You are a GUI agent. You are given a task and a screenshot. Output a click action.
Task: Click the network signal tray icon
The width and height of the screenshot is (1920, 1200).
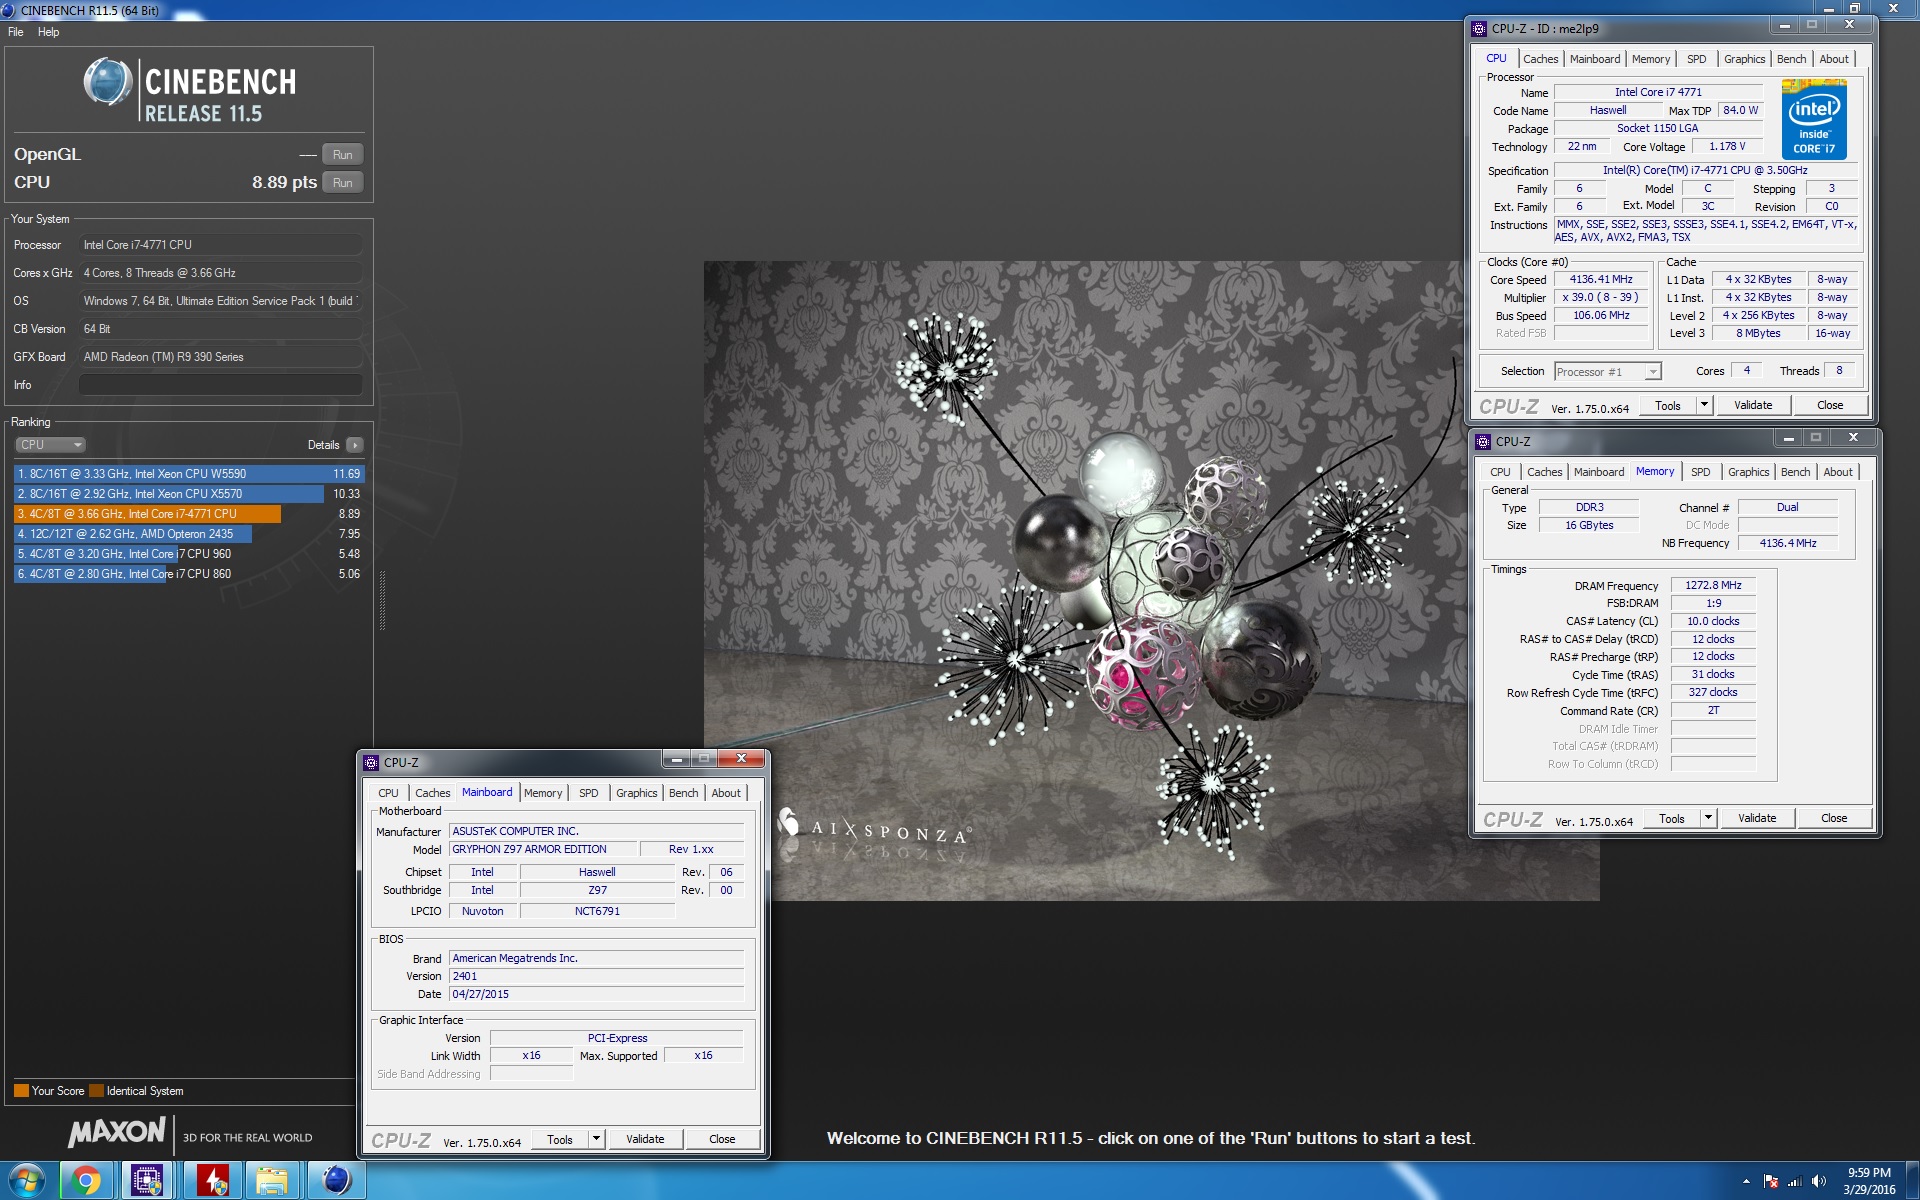(1795, 1182)
